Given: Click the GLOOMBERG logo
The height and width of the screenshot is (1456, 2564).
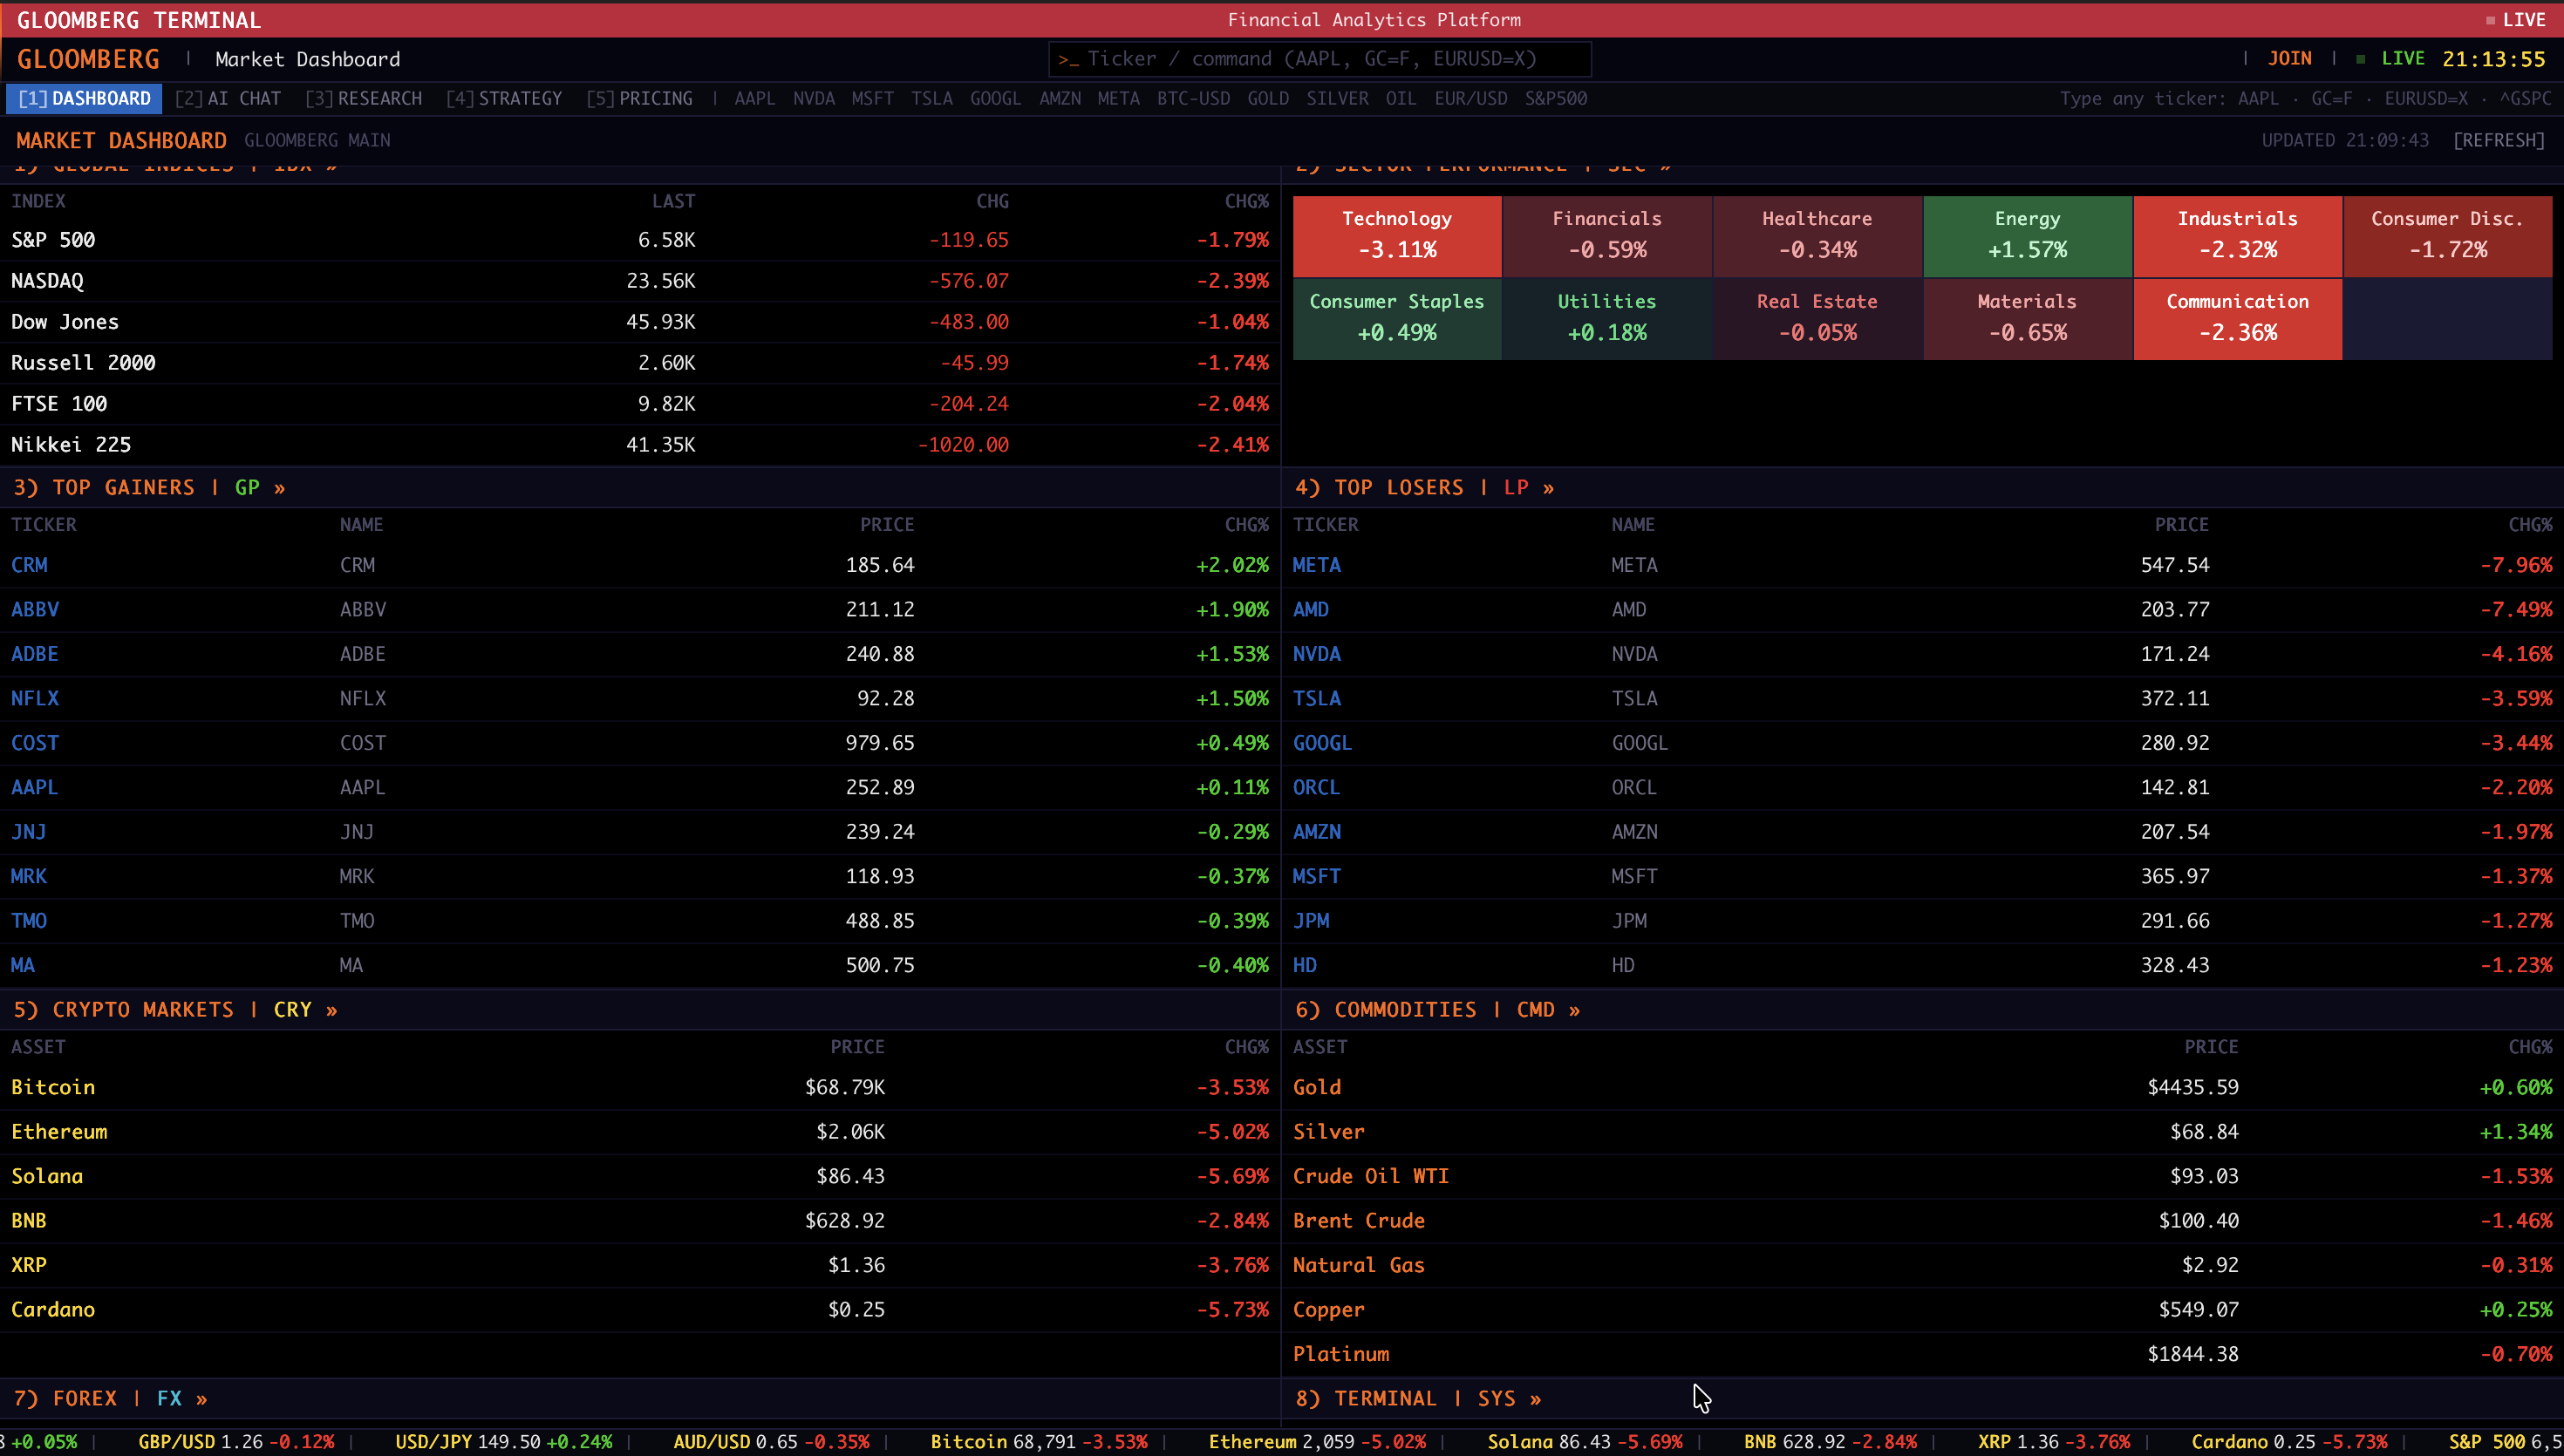Looking at the screenshot, I should 88,59.
